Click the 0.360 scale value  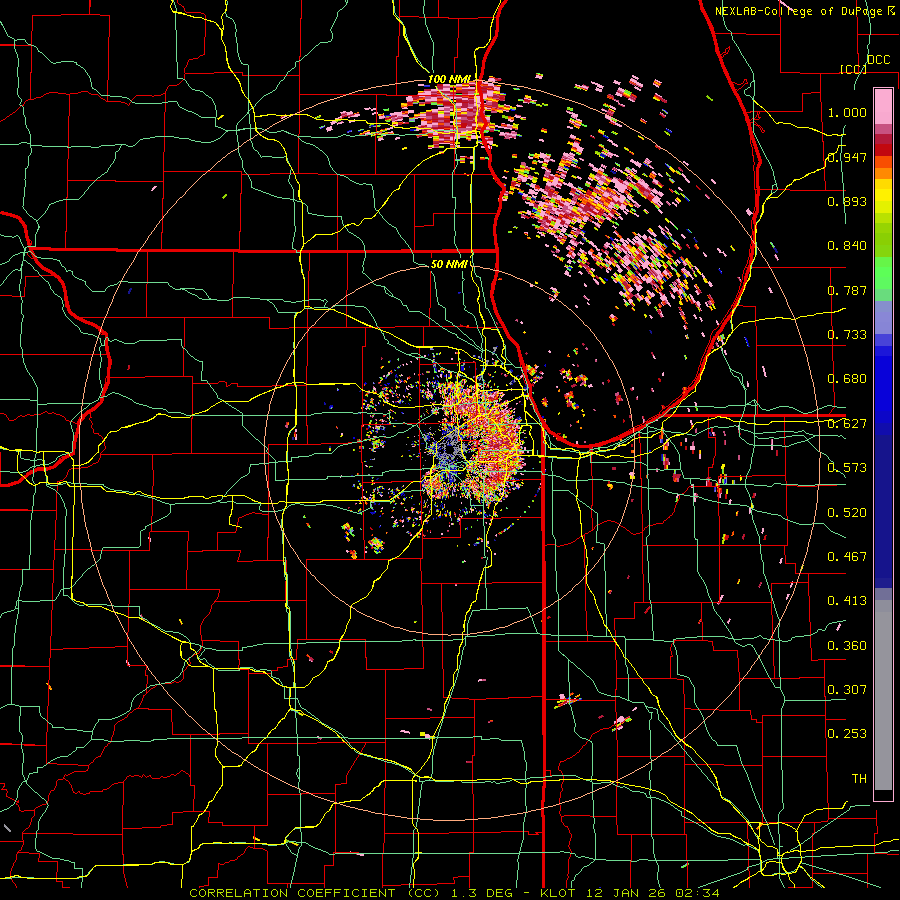coord(847,646)
